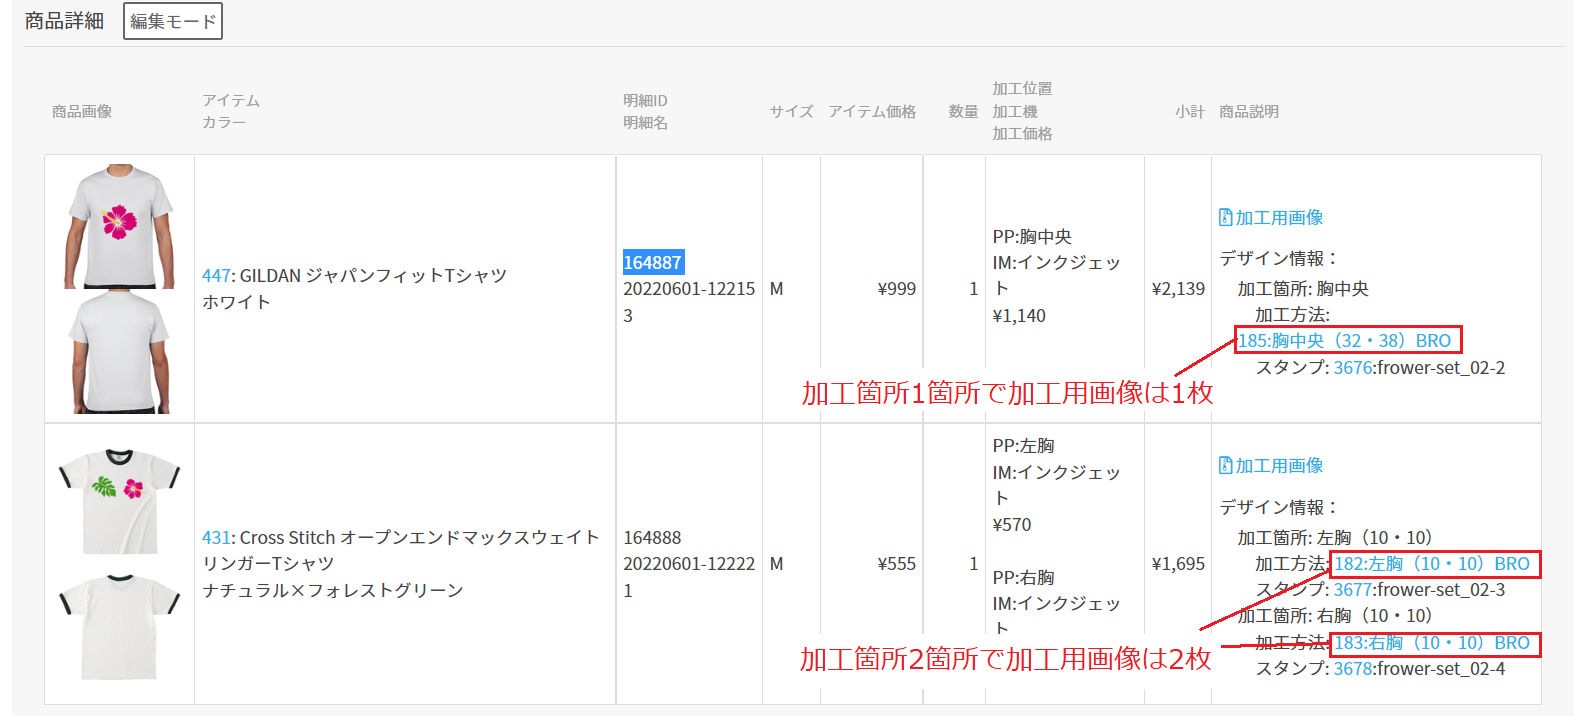The width and height of the screenshot is (1574, 716).
Task: Open 183:右胸（10・10）BRO link
Action: click(x=1432, y=642)
